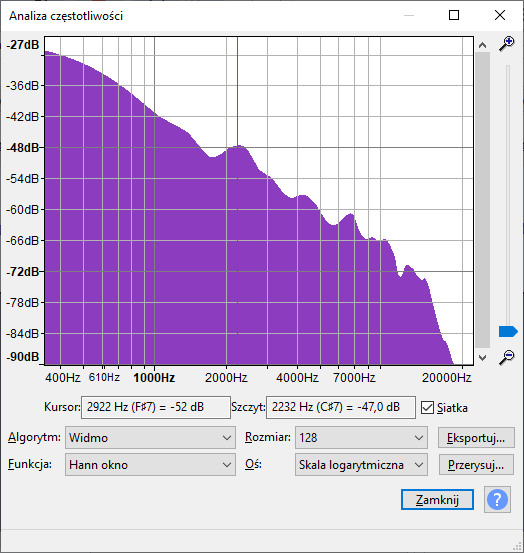Open the Rozmiar dropdown showing 128
524x553 pixels.
tap(361, 438)
